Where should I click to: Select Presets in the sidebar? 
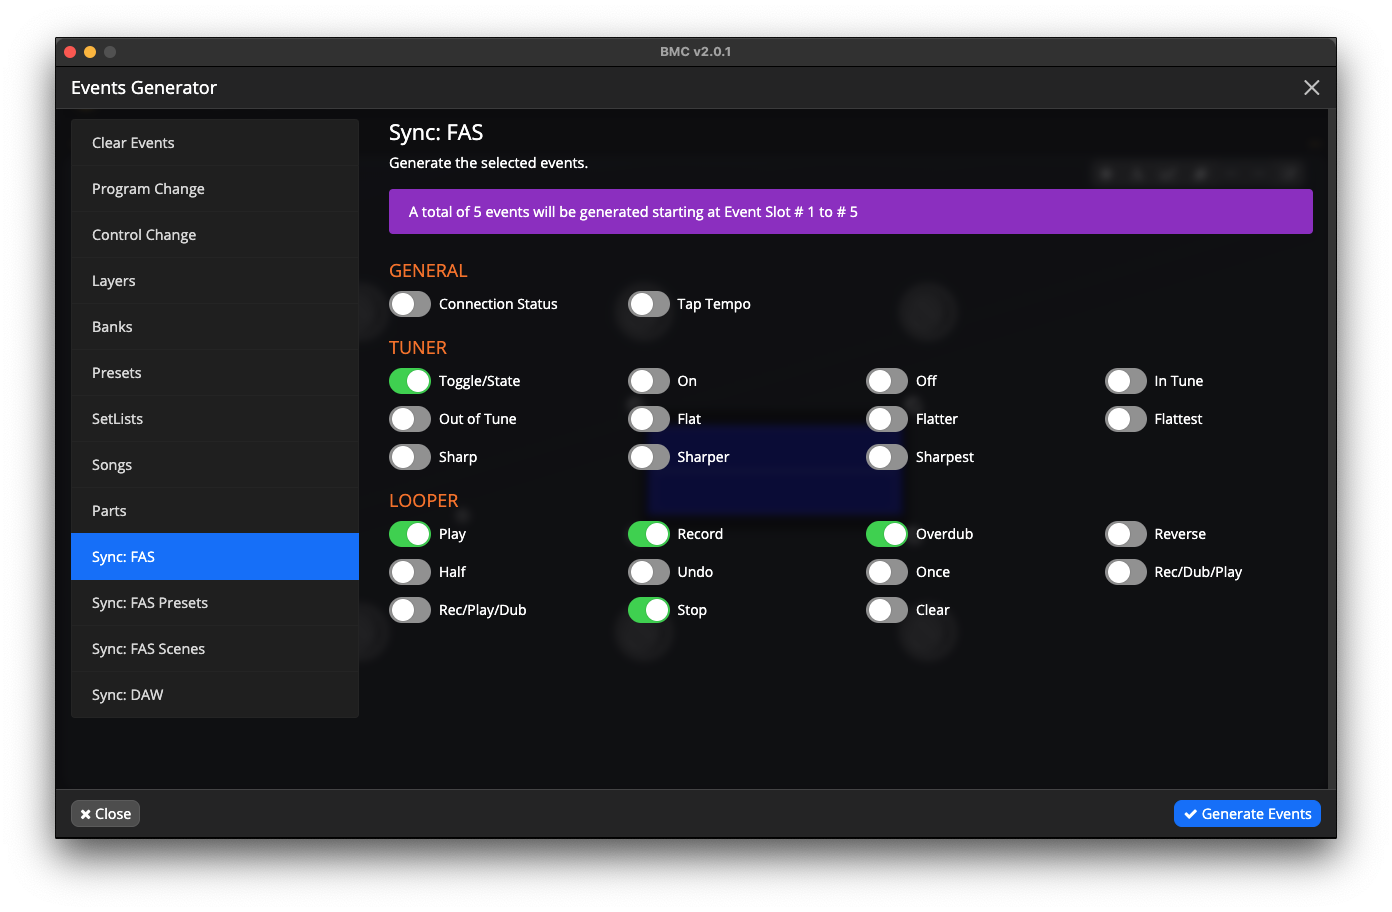tap(215, 373)
